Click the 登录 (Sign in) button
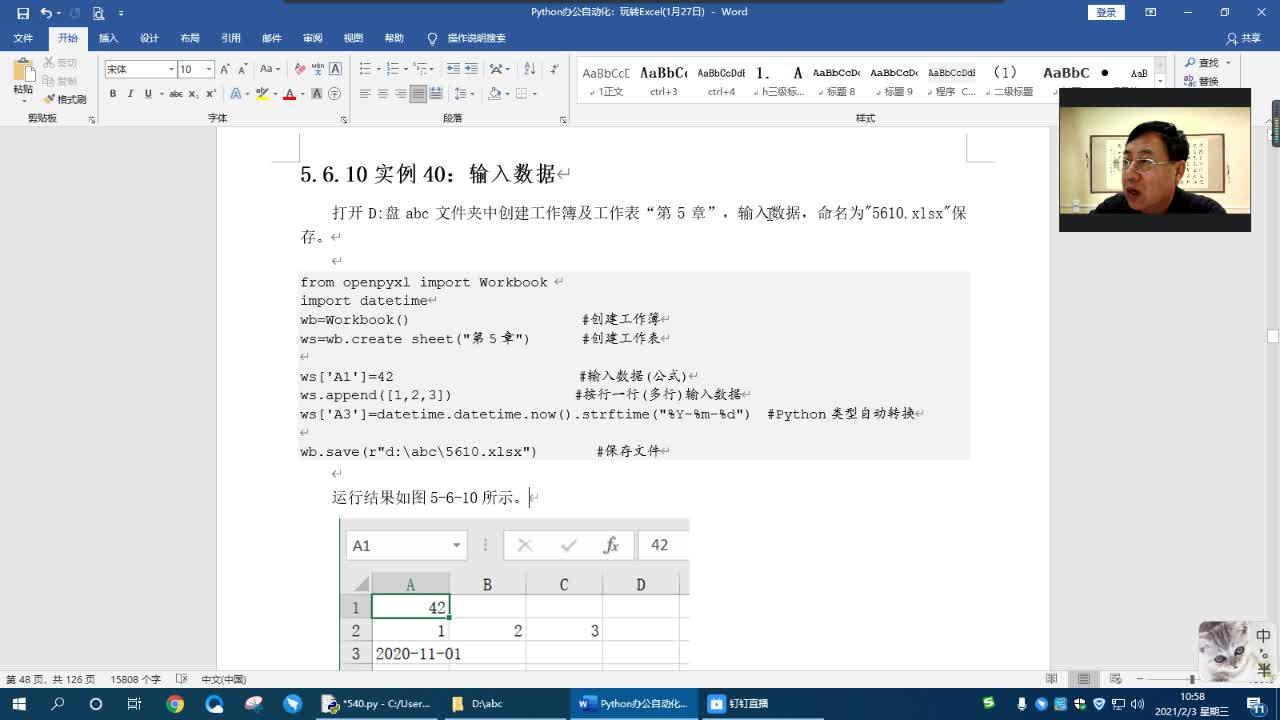The height and width of the screenshot is (720, 1280). point(1106,12)
